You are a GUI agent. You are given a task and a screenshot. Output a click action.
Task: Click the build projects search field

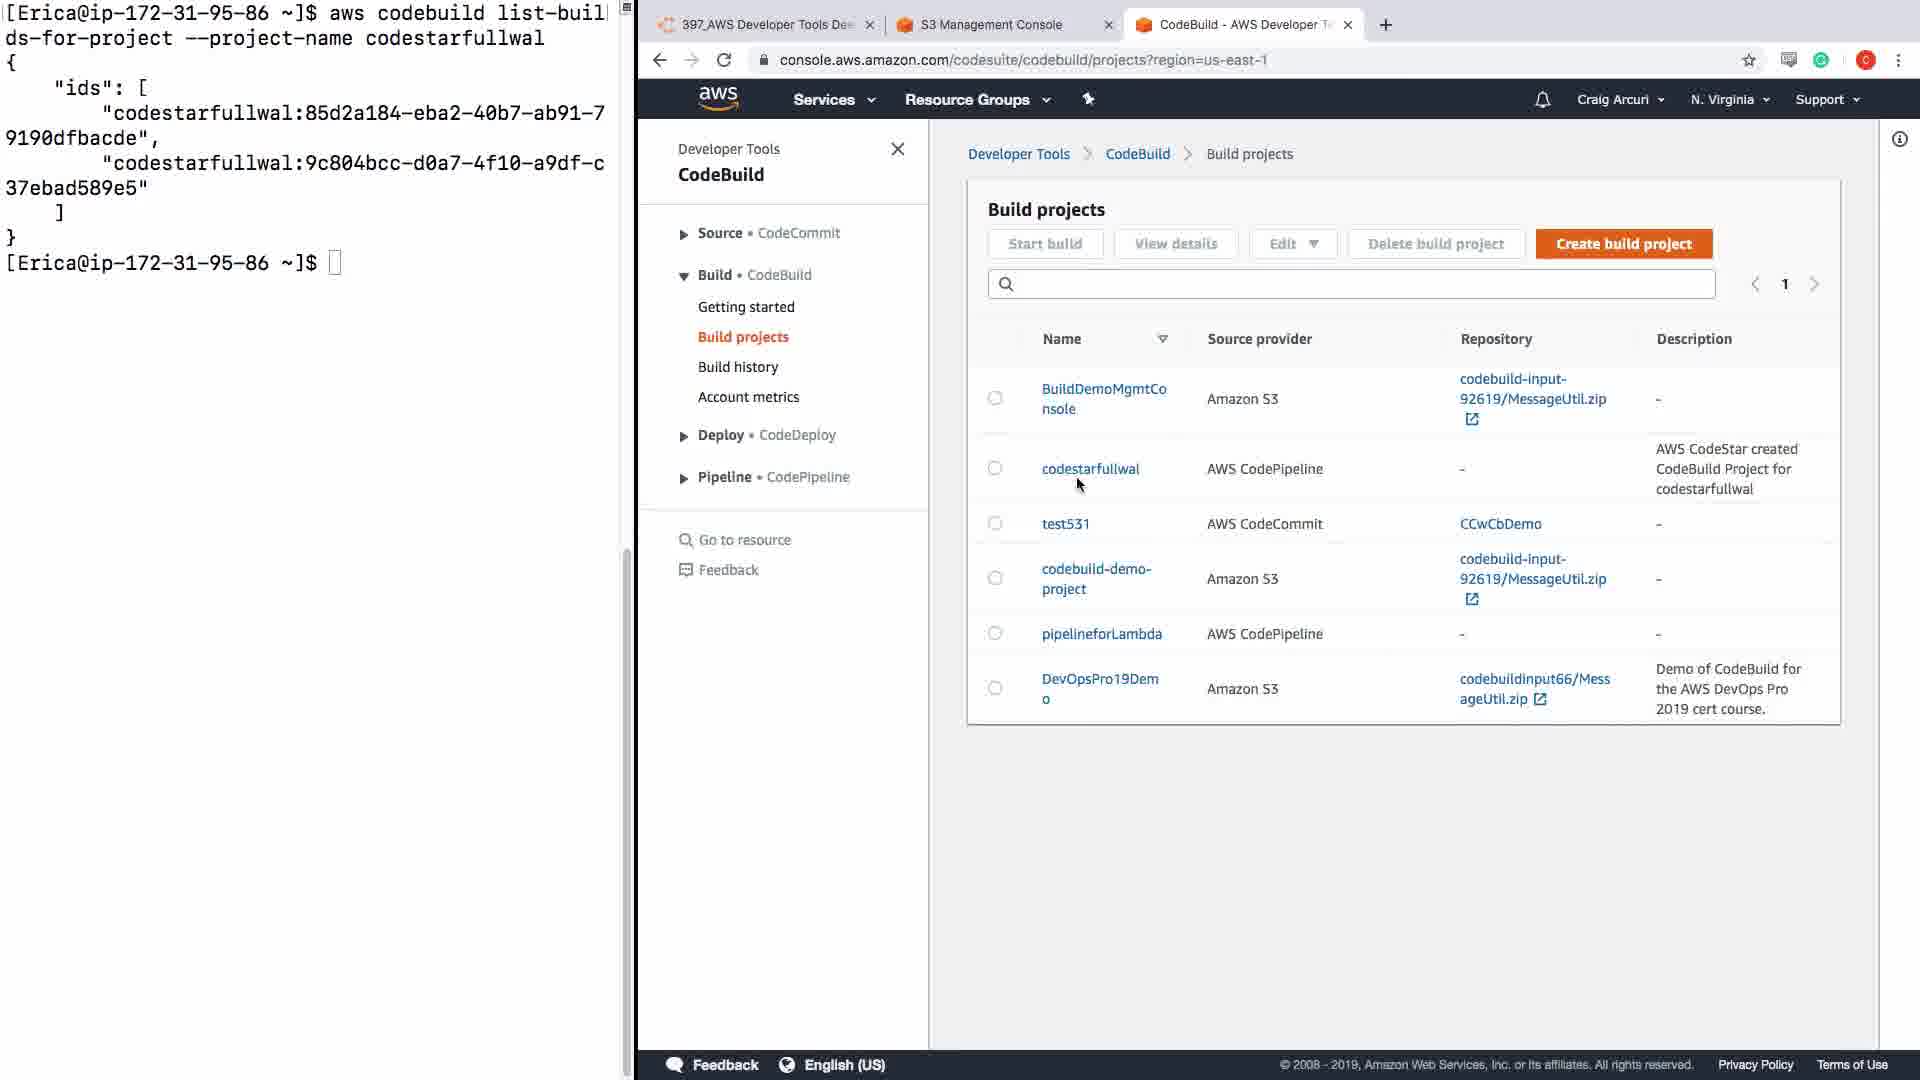pyautogui.click(x=1360, y=285)
